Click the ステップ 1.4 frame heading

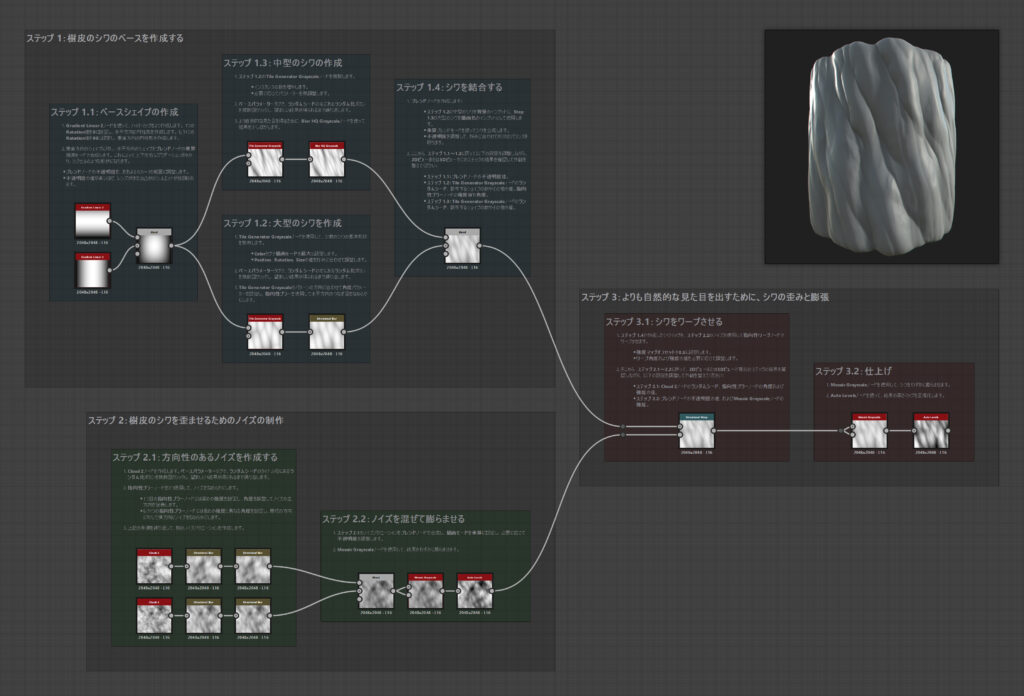pos(449,87)
